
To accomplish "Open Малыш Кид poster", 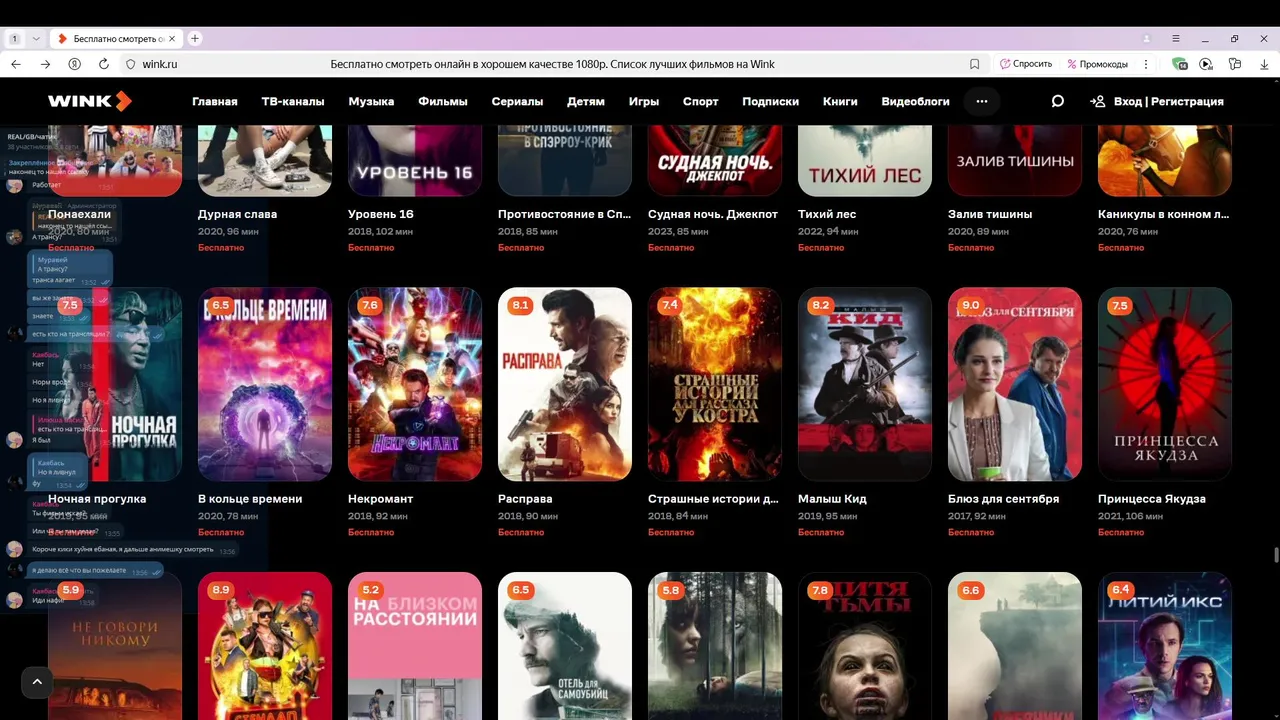I will tap(865, 384).
